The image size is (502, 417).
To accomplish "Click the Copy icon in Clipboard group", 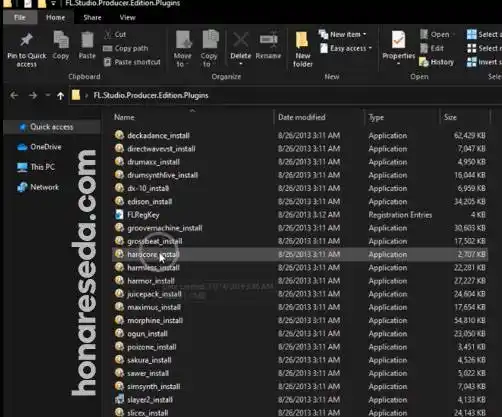I will [61, 40].
